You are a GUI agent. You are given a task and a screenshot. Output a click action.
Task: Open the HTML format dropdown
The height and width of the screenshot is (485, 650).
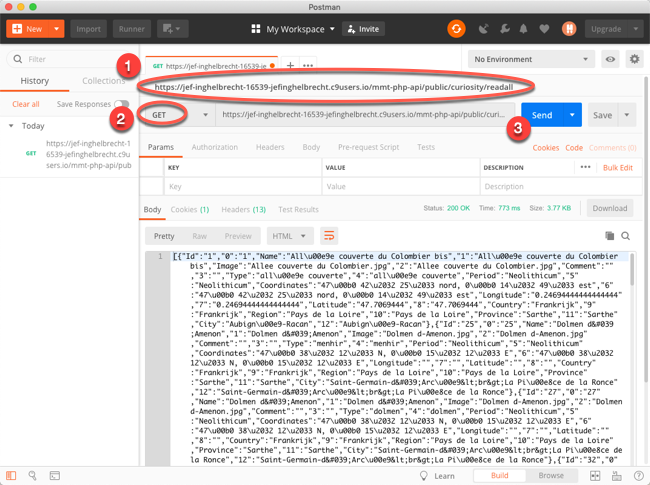[289, 236]
